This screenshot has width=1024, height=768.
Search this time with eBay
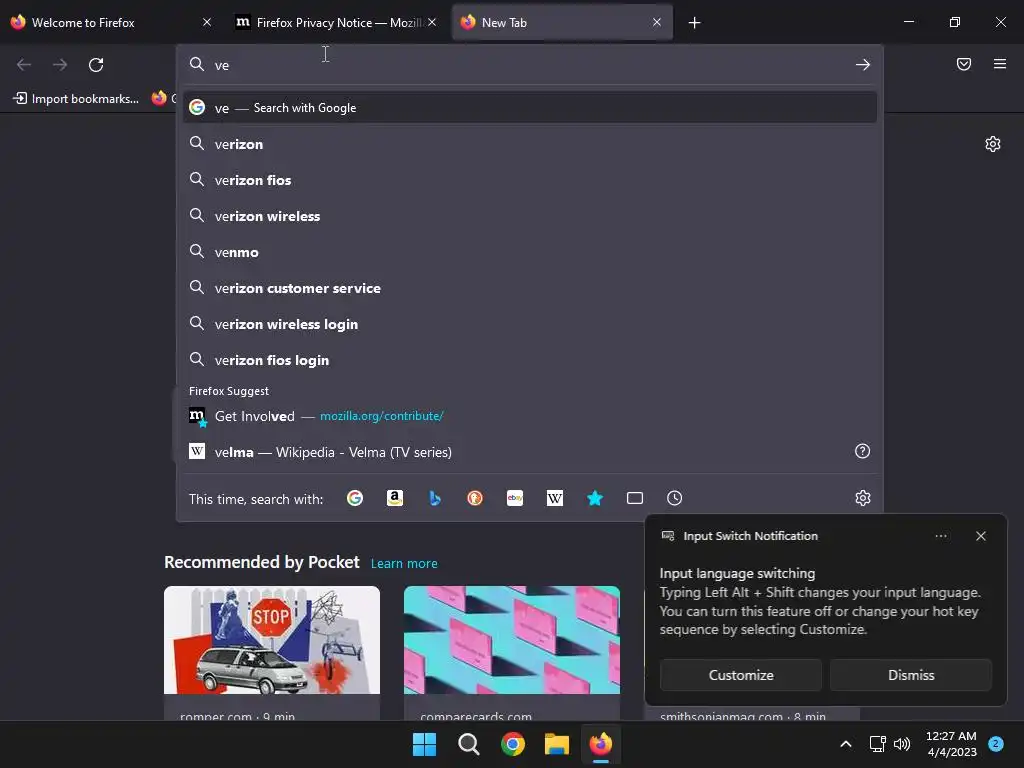515,498
